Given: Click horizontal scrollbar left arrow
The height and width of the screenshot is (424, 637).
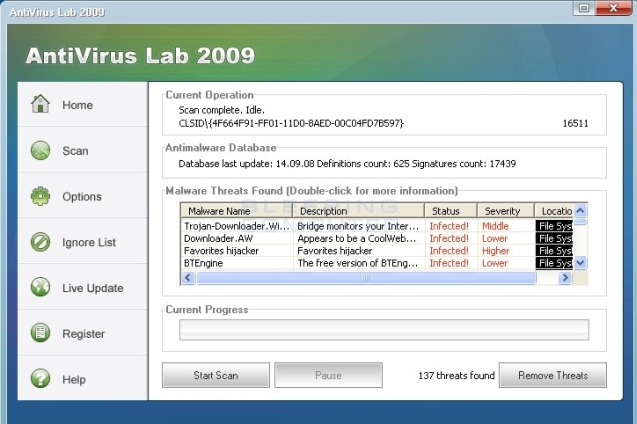Looking at the screenshot, I should pyautogui.click(x=188, y=278).
